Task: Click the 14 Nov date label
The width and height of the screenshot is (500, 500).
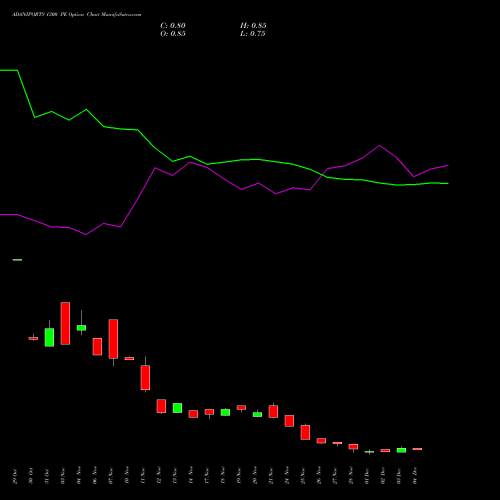Action: pos(191,476)
